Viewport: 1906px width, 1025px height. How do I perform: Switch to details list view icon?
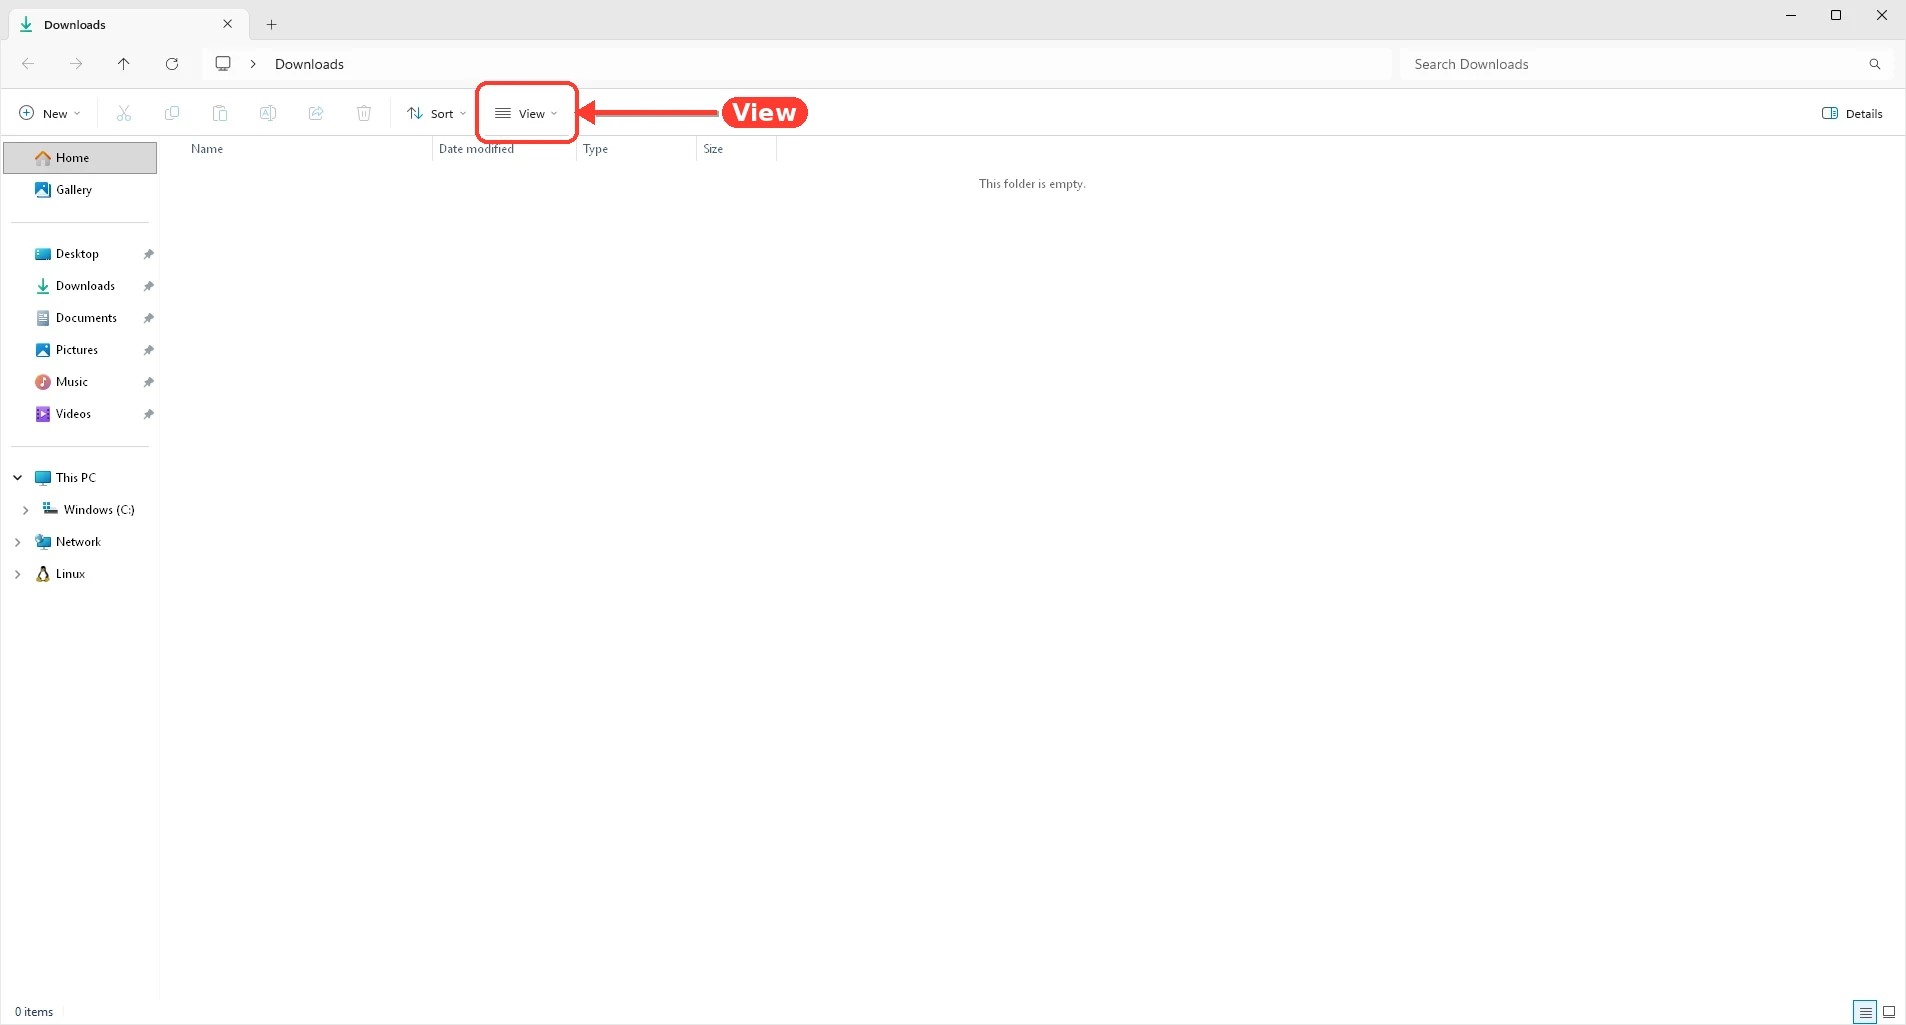1865,1012
